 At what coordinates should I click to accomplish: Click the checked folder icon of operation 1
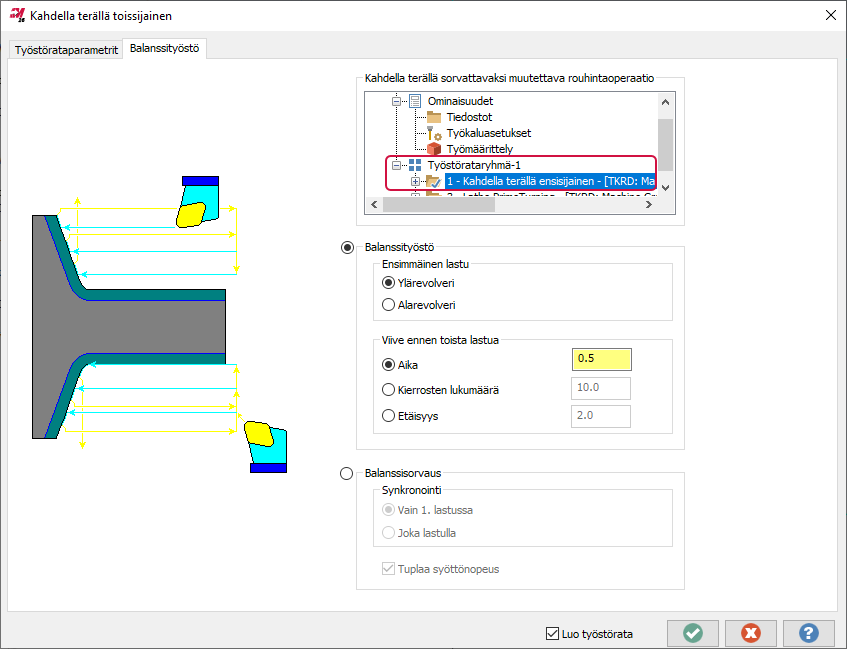point(434,181)
